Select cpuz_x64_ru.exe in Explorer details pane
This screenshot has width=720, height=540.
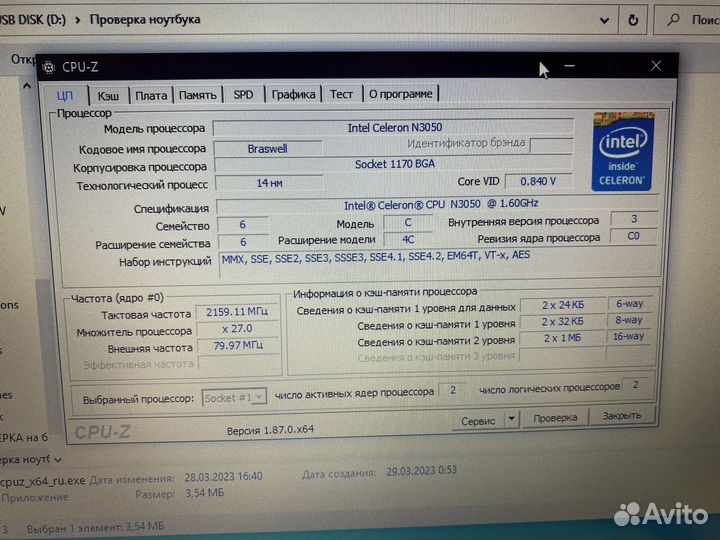point(43,481)
